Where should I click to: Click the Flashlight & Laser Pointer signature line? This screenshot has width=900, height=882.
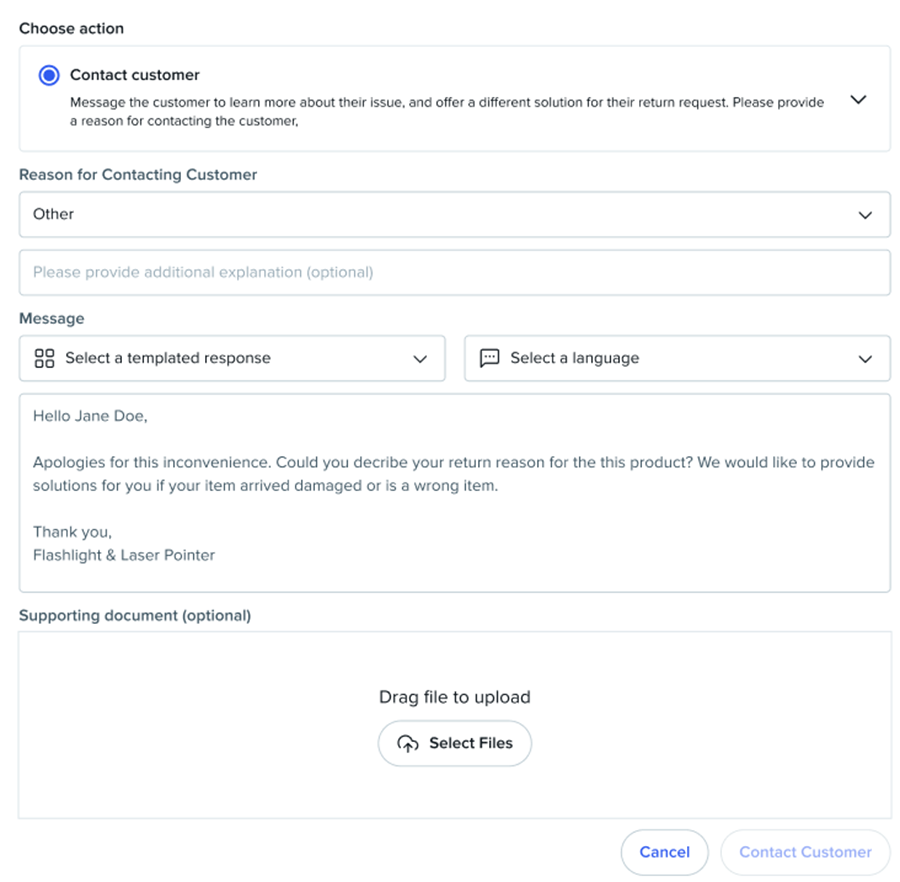124,554
